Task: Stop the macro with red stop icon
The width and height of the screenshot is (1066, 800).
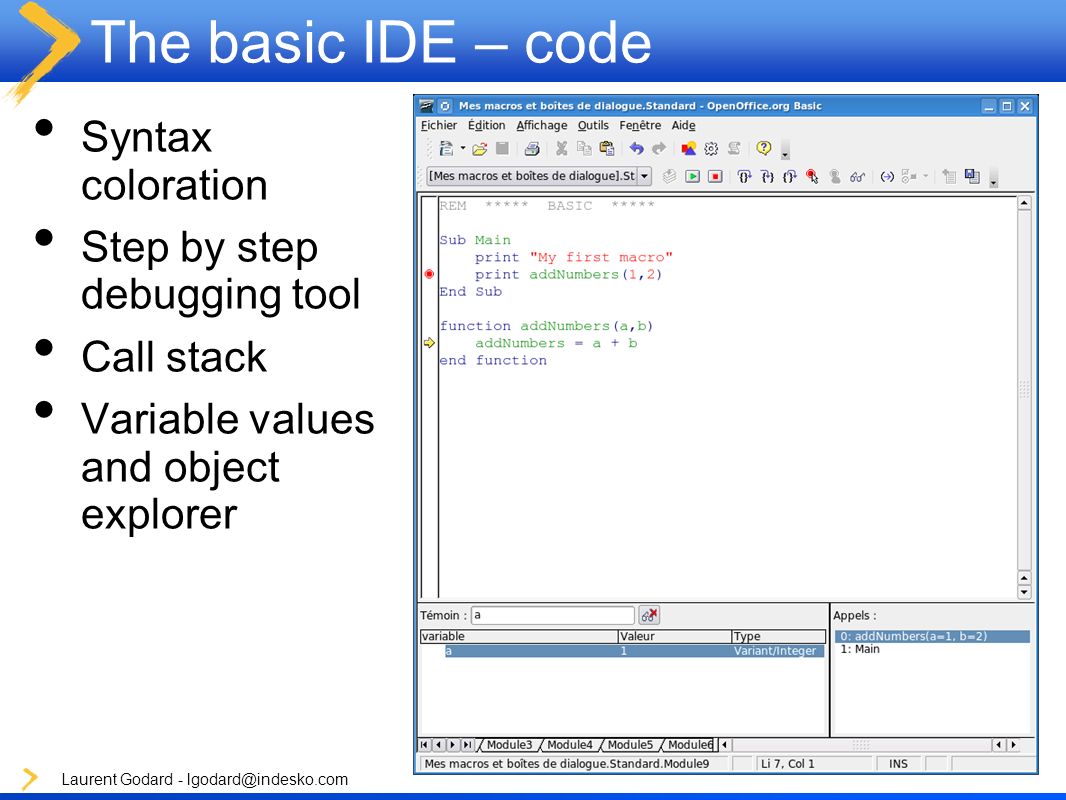Action: tap(715, 177)
